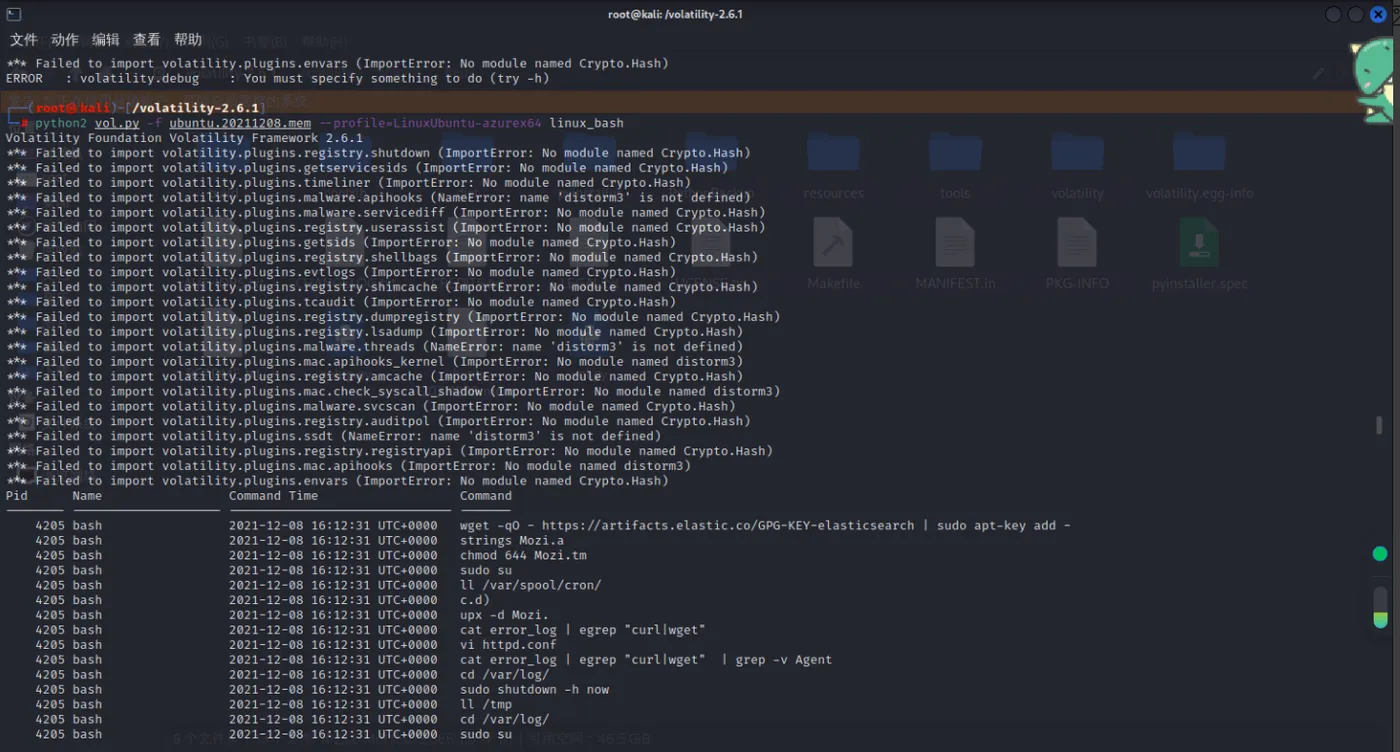Image resolution: width=1400 pixels, height=752 pixels.
Task: Click the wget GPG-KEY-elasticsearch command line
Action: click(x=765, y=526)
